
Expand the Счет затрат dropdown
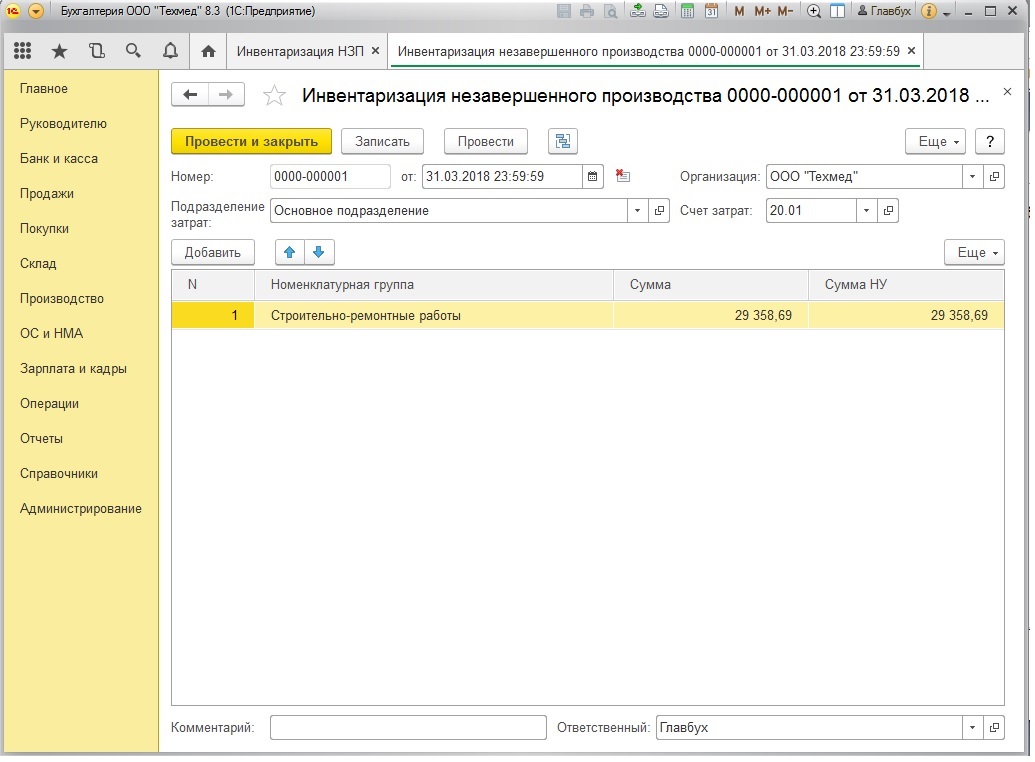tap(866, 211)
